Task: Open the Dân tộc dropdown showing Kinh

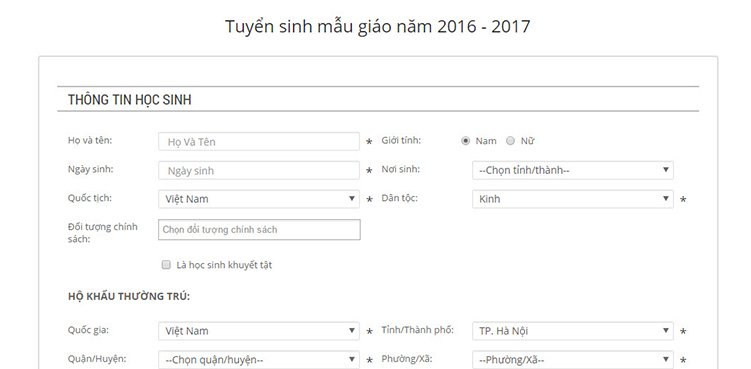Action: click(573, 199)
